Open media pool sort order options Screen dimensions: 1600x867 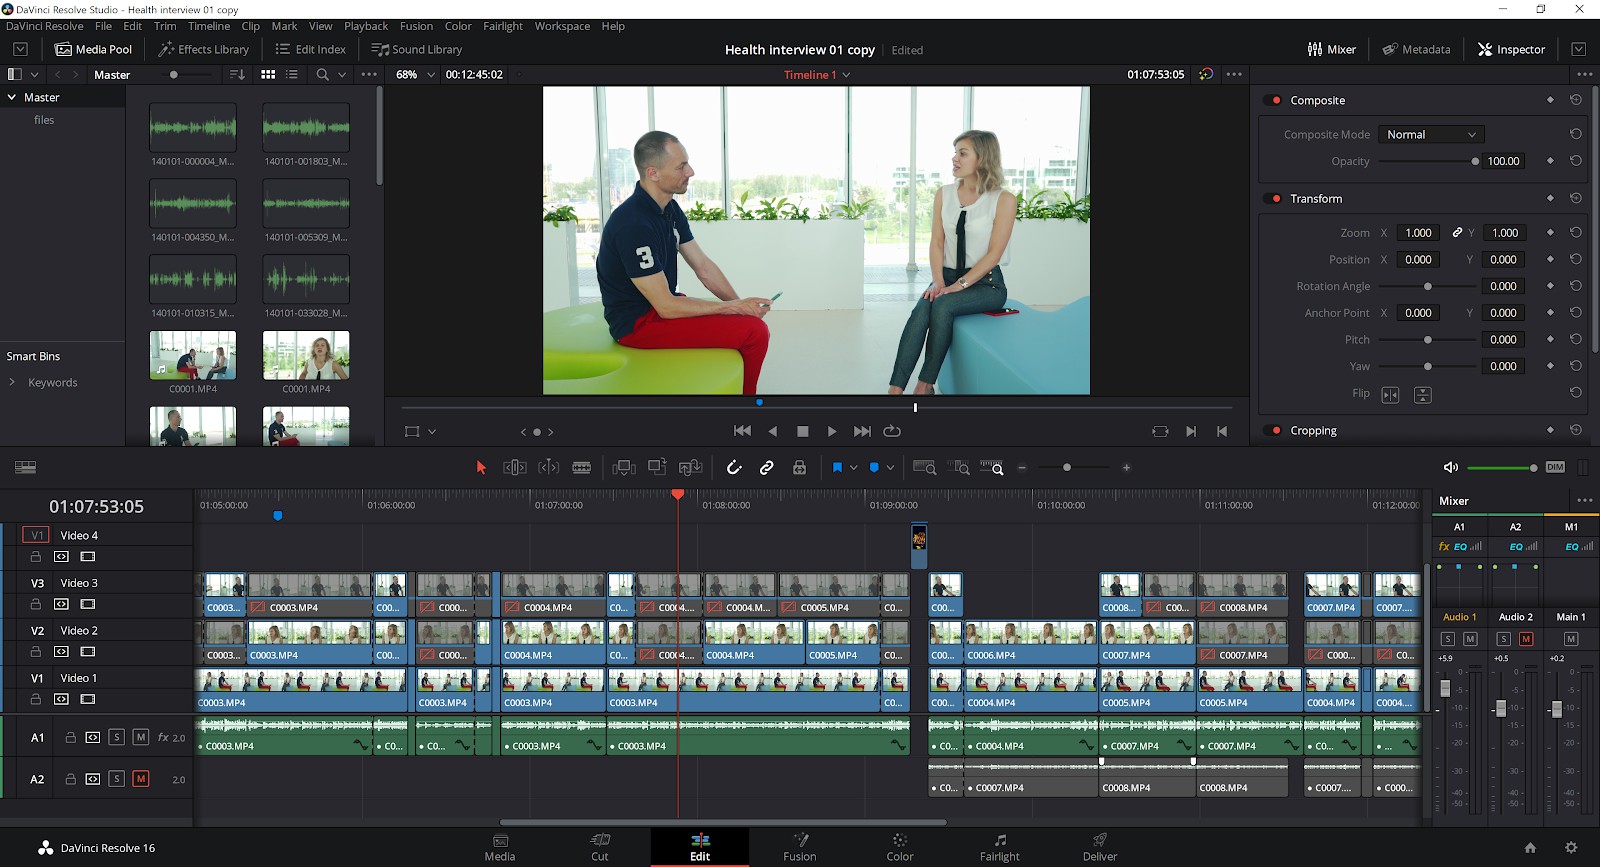pyautogui.click(x=237, y=74)
